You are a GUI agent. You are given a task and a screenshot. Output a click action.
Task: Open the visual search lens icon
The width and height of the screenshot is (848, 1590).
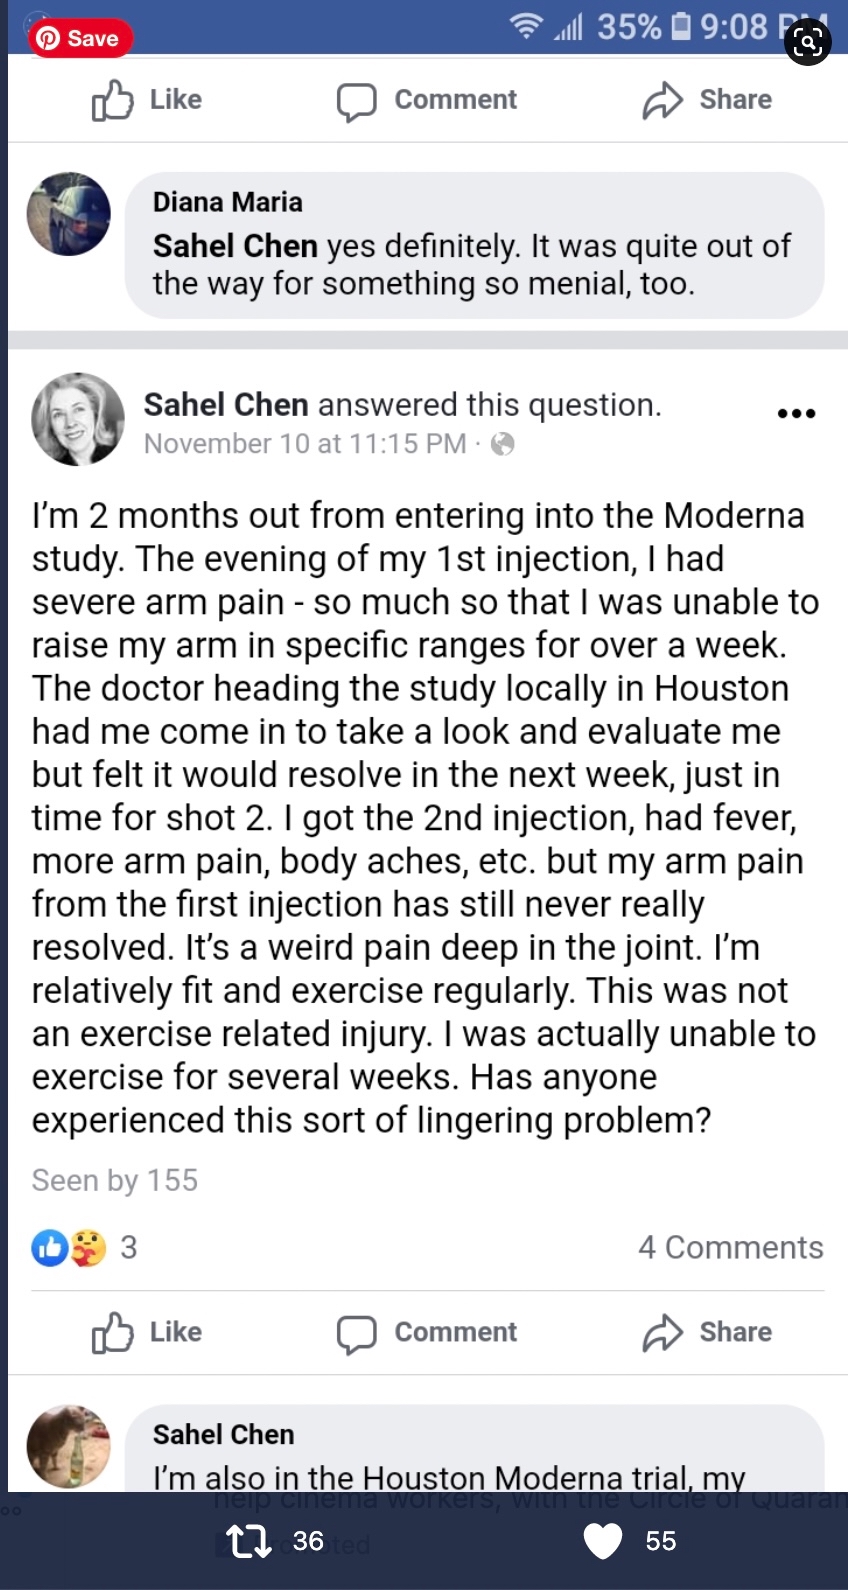point(807,41)
